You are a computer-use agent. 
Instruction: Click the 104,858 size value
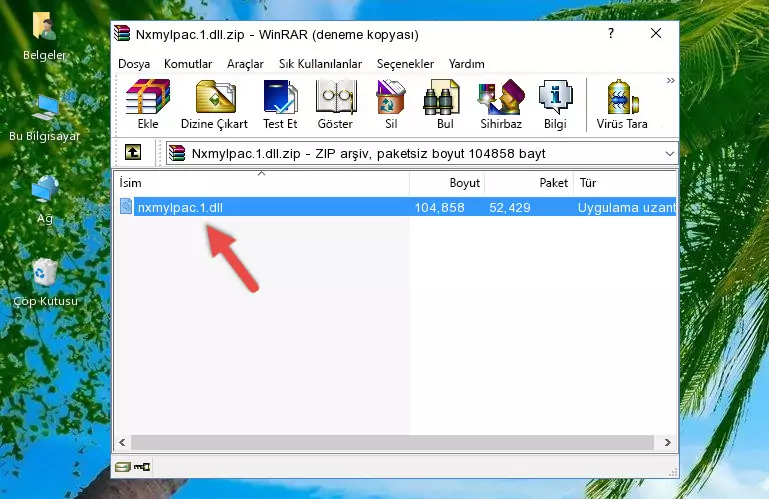(x=439, y=208)
